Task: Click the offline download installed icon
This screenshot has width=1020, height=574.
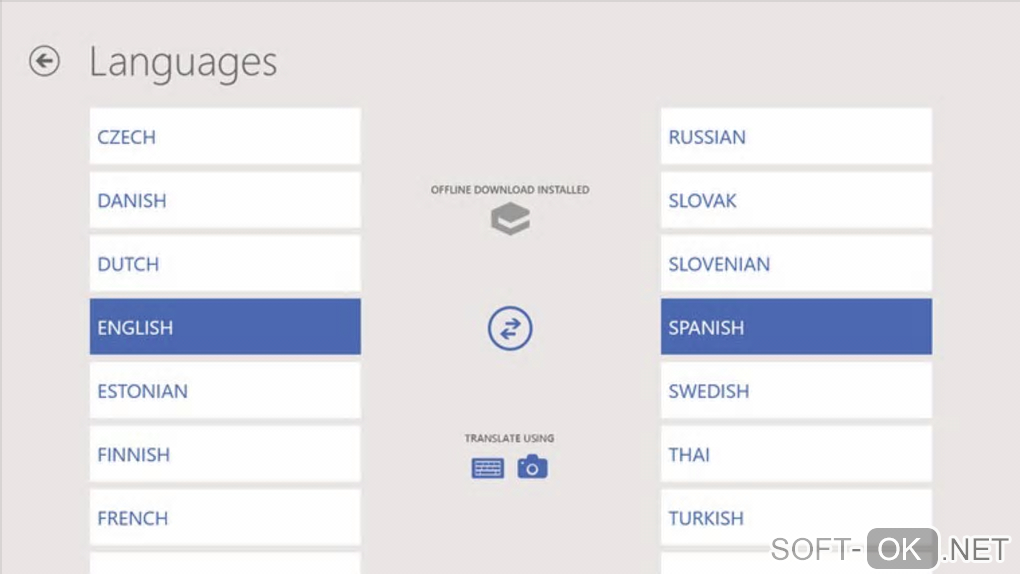Action: point(510,220)
